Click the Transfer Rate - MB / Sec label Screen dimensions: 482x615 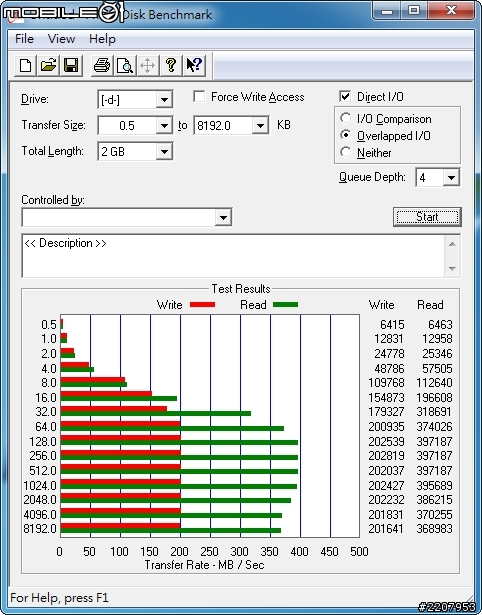coord(204,565)
